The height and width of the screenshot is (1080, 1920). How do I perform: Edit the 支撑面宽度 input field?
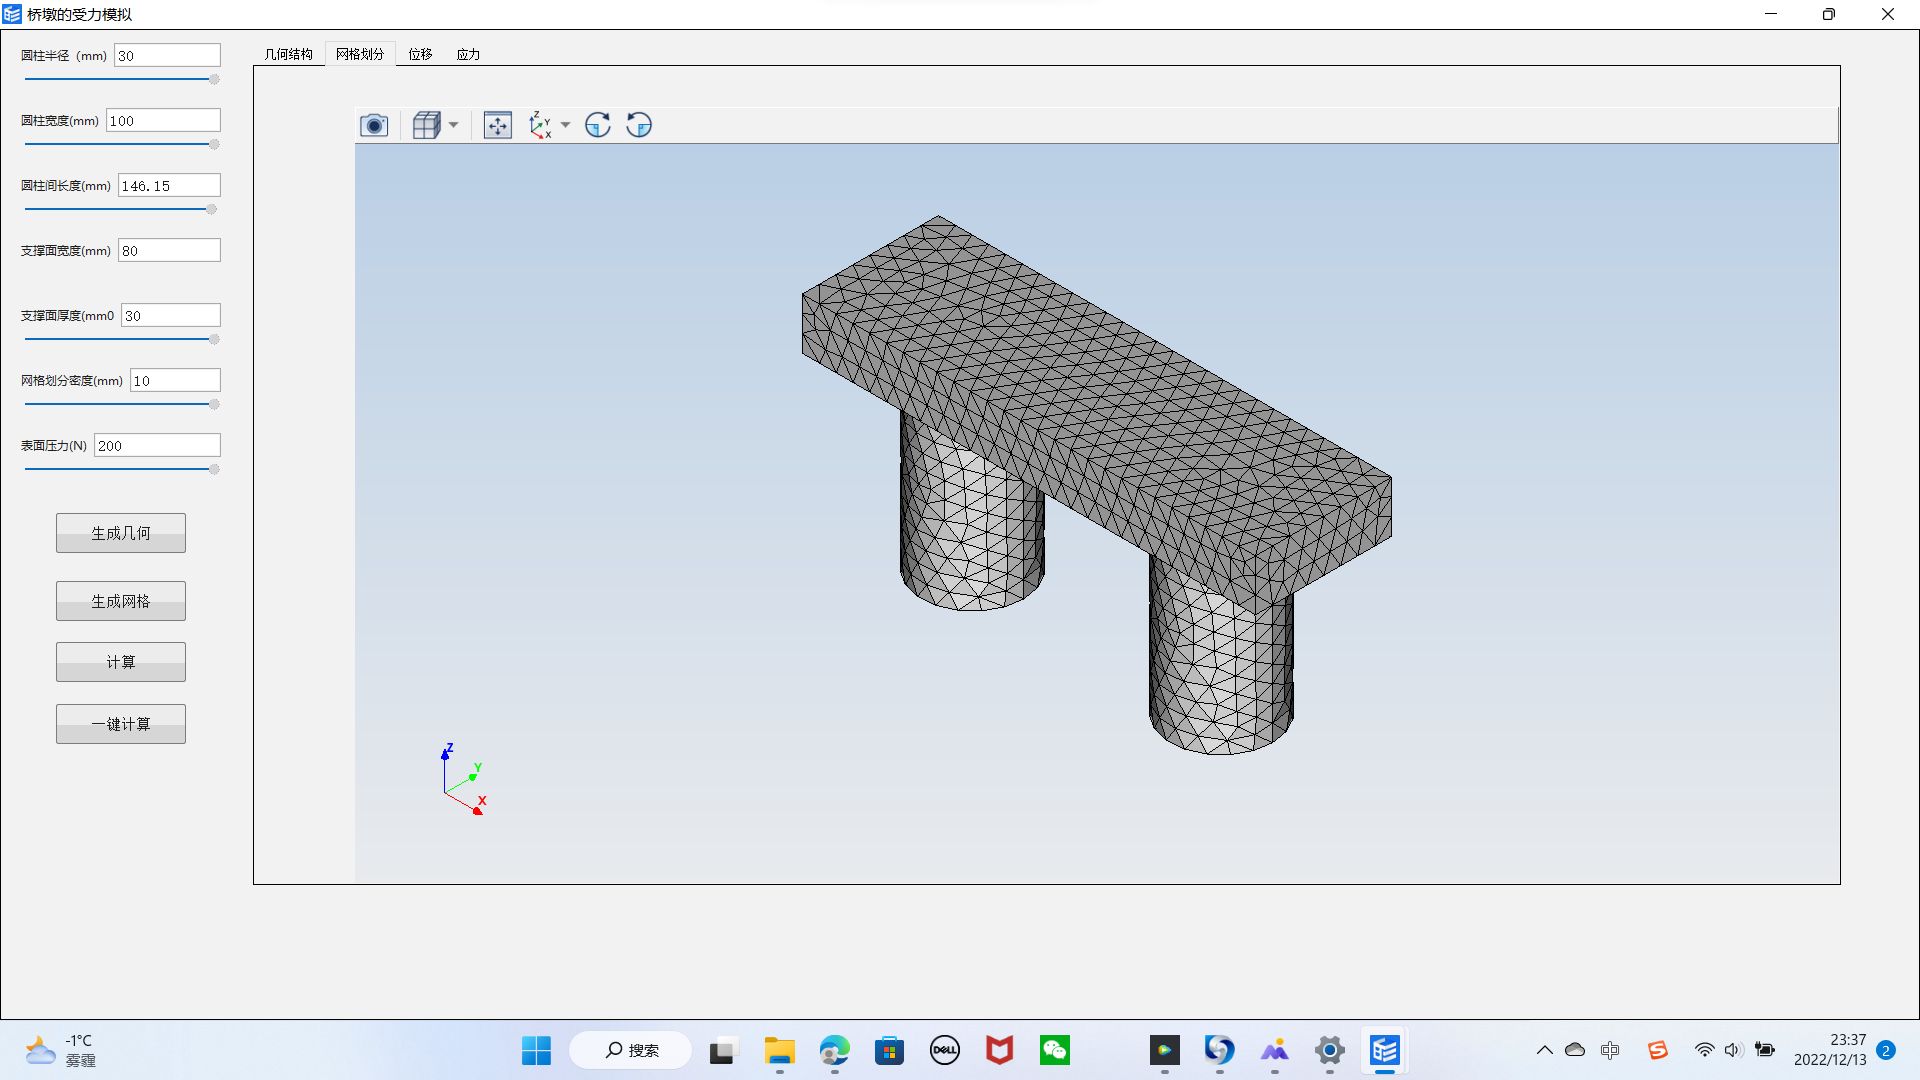pos(169,250)
